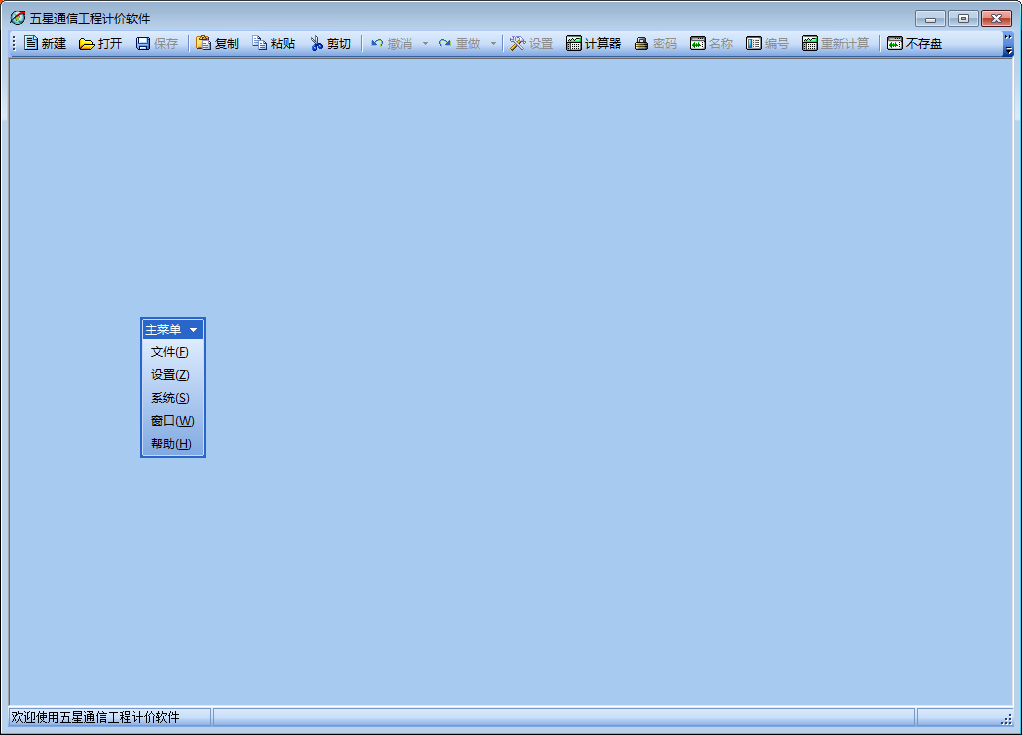This screenshot has width=1022, height=735.
Task: Open the 主菜单 dropdown arrow
Action: [x=194, y=330]
